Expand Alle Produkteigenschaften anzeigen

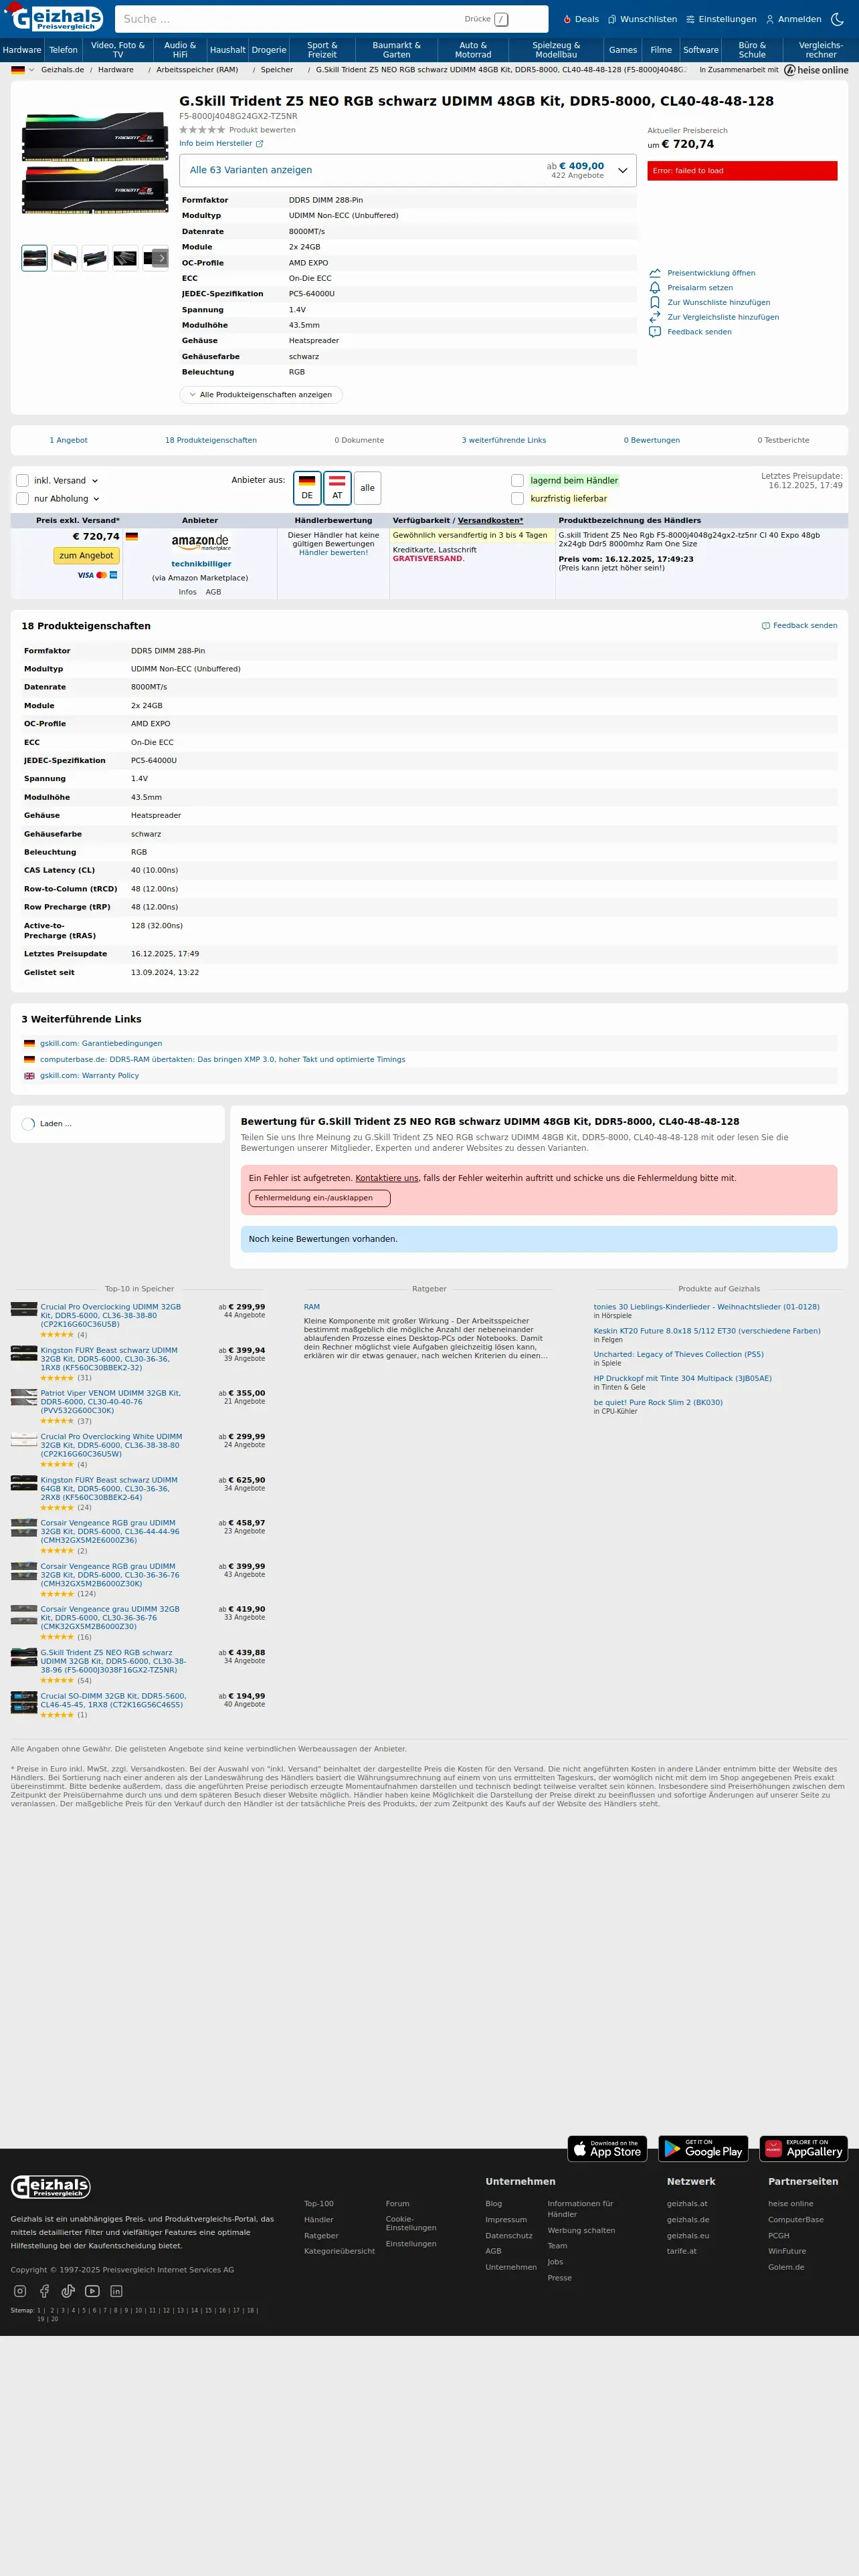pos(261,395)
